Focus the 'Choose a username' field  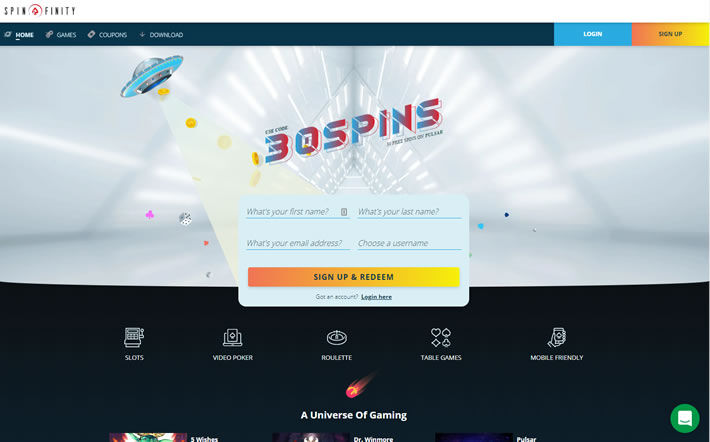[409, 243]
